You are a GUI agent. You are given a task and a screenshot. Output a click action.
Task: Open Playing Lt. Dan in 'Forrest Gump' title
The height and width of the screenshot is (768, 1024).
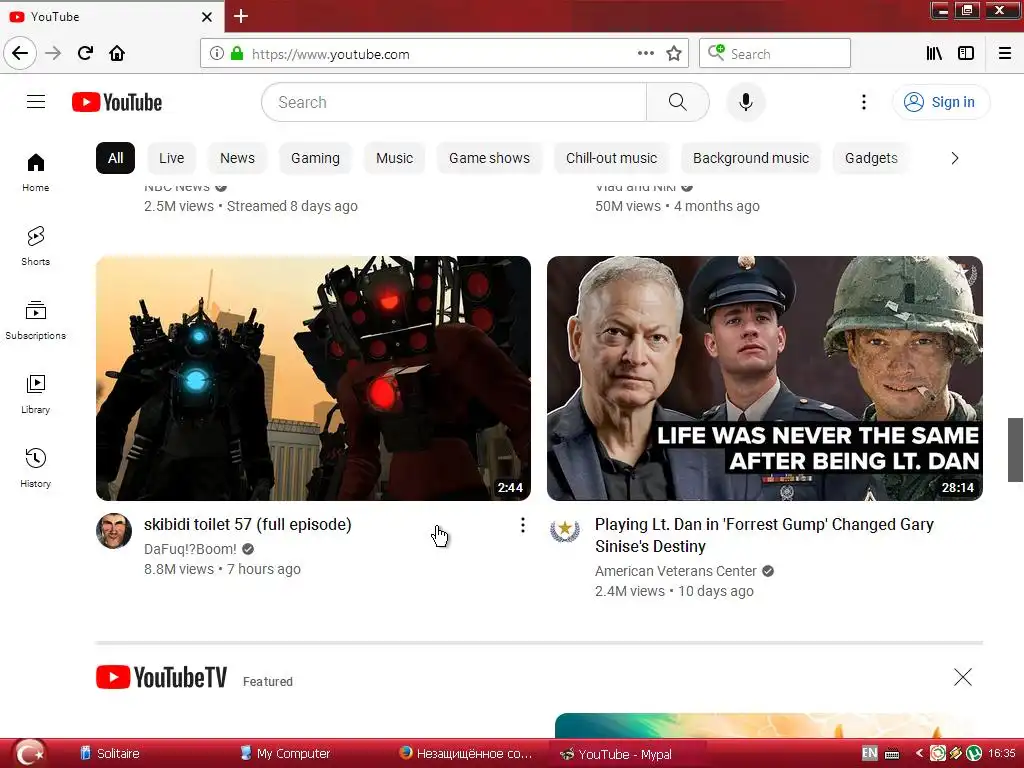coord(764,536)
